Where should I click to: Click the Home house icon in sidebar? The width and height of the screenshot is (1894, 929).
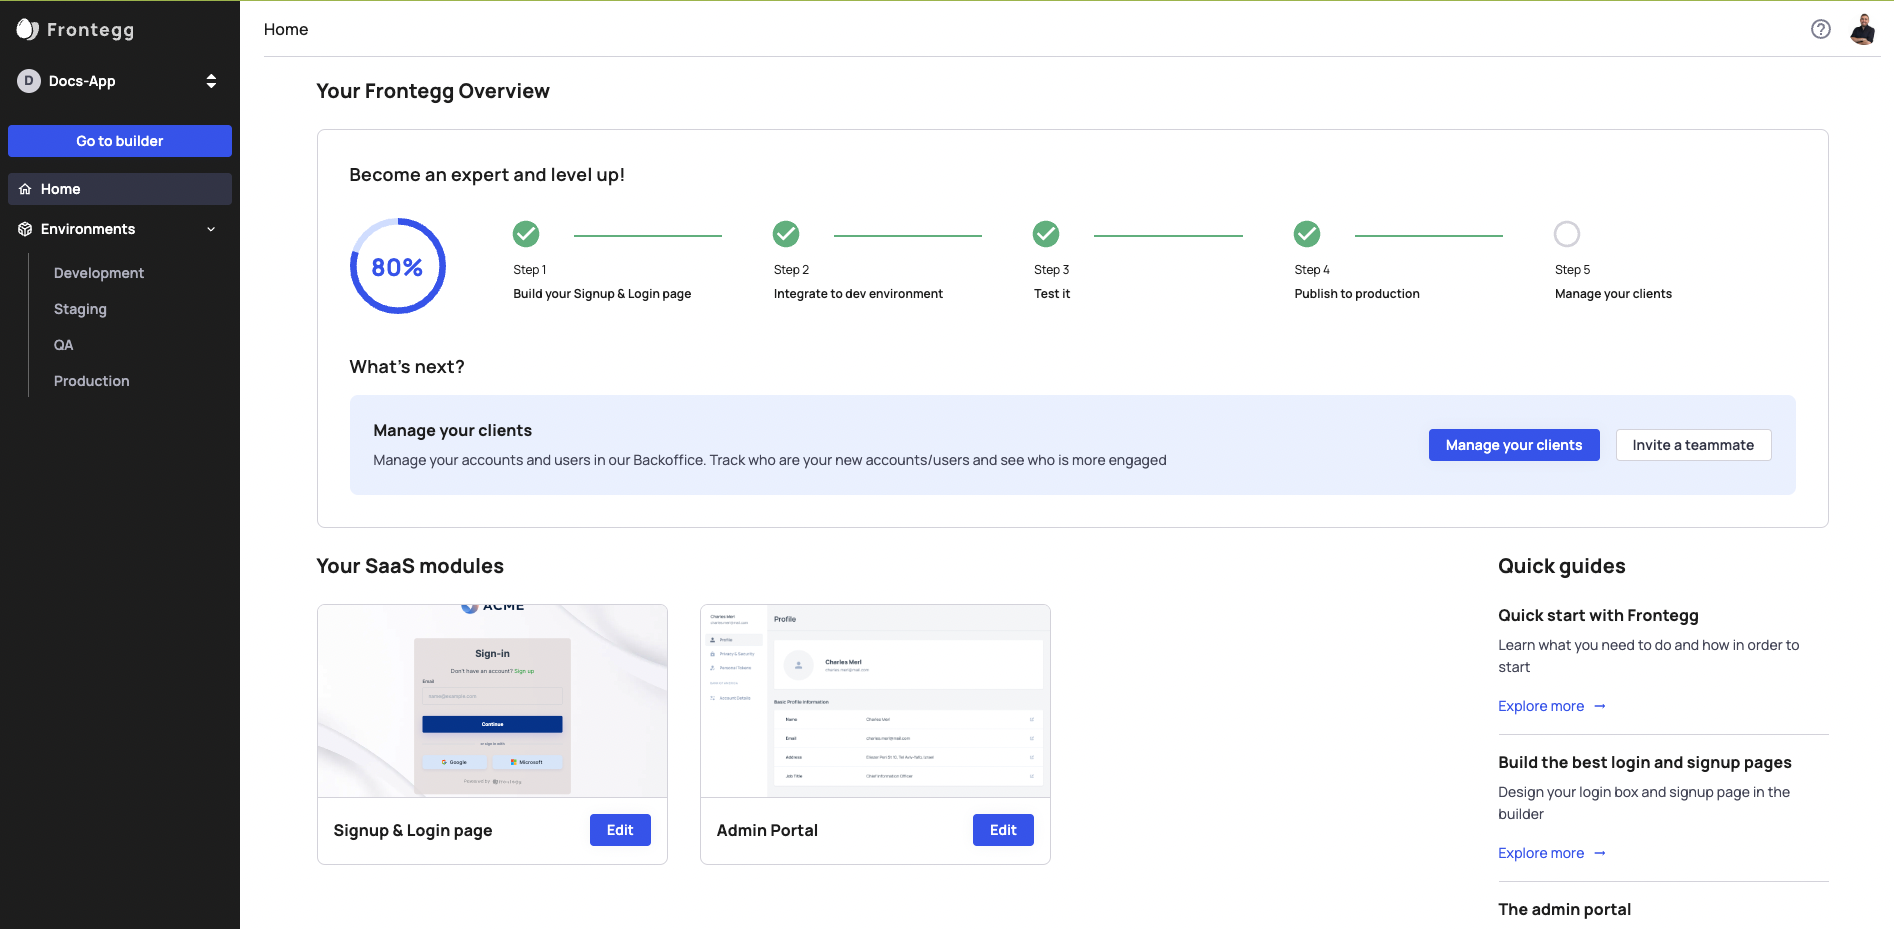click(x=25, y=189)
